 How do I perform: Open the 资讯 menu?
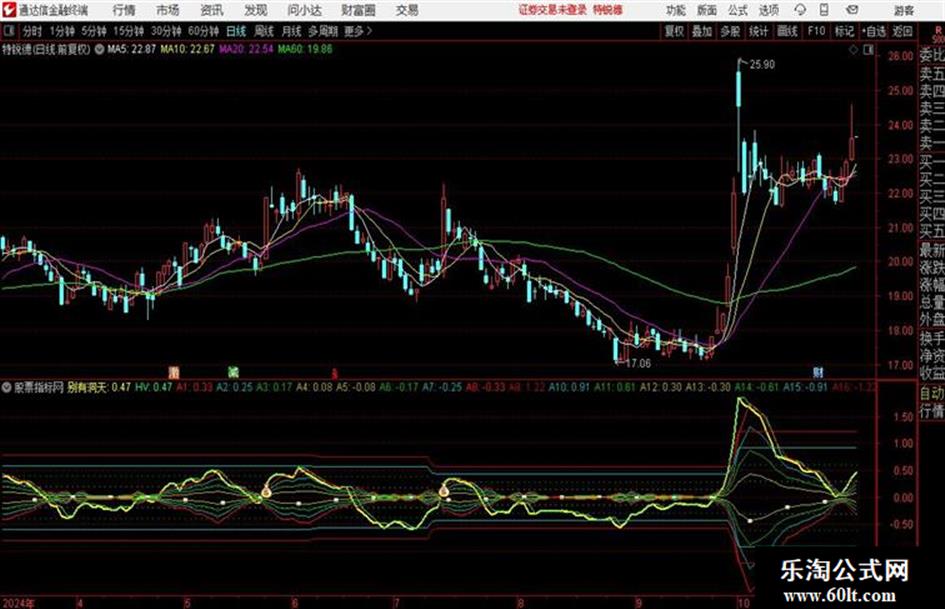(x=212, y=10)
